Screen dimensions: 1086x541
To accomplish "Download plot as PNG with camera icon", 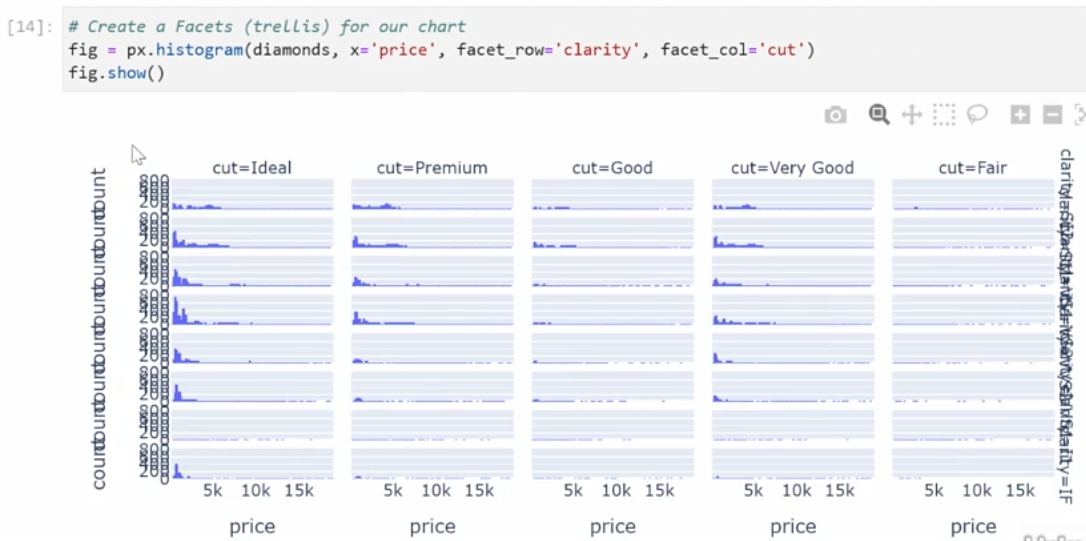I will [x=835, y=115].
